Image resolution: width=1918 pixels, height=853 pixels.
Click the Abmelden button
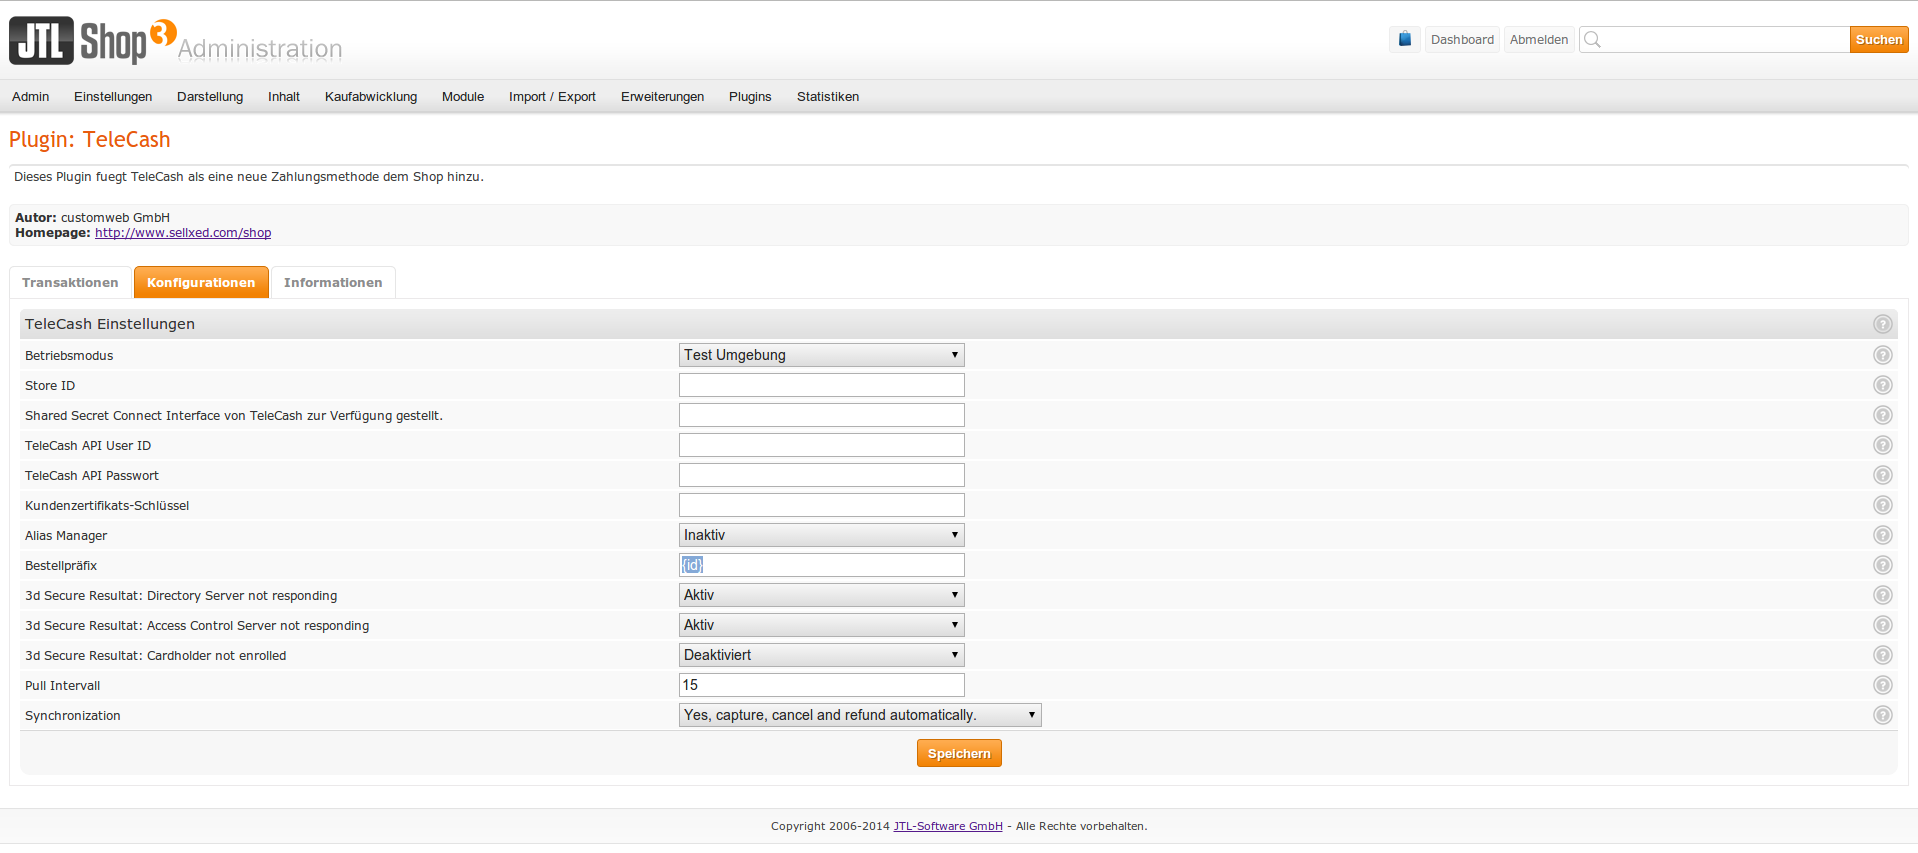click(x=1538, y=40)
